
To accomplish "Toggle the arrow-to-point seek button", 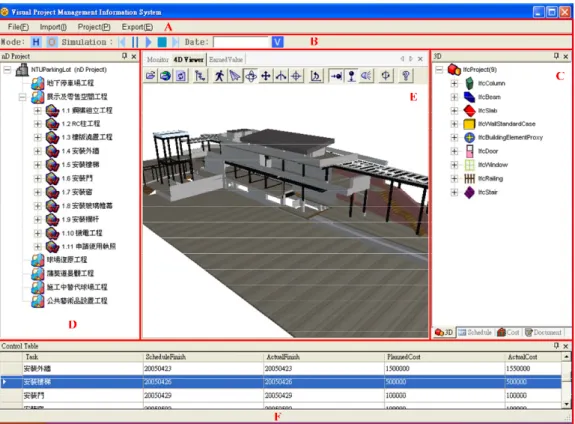I will pyautogui.click(x=336, y=76).
